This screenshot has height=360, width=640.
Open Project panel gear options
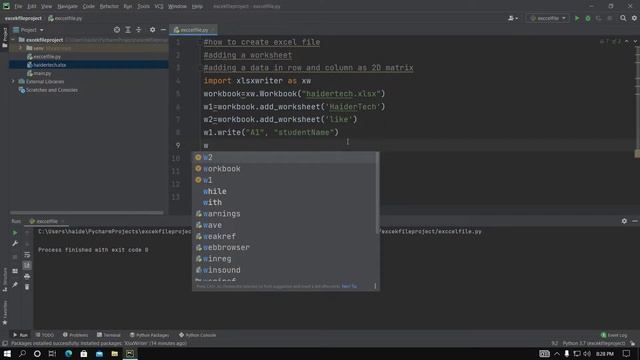[152, 30]
